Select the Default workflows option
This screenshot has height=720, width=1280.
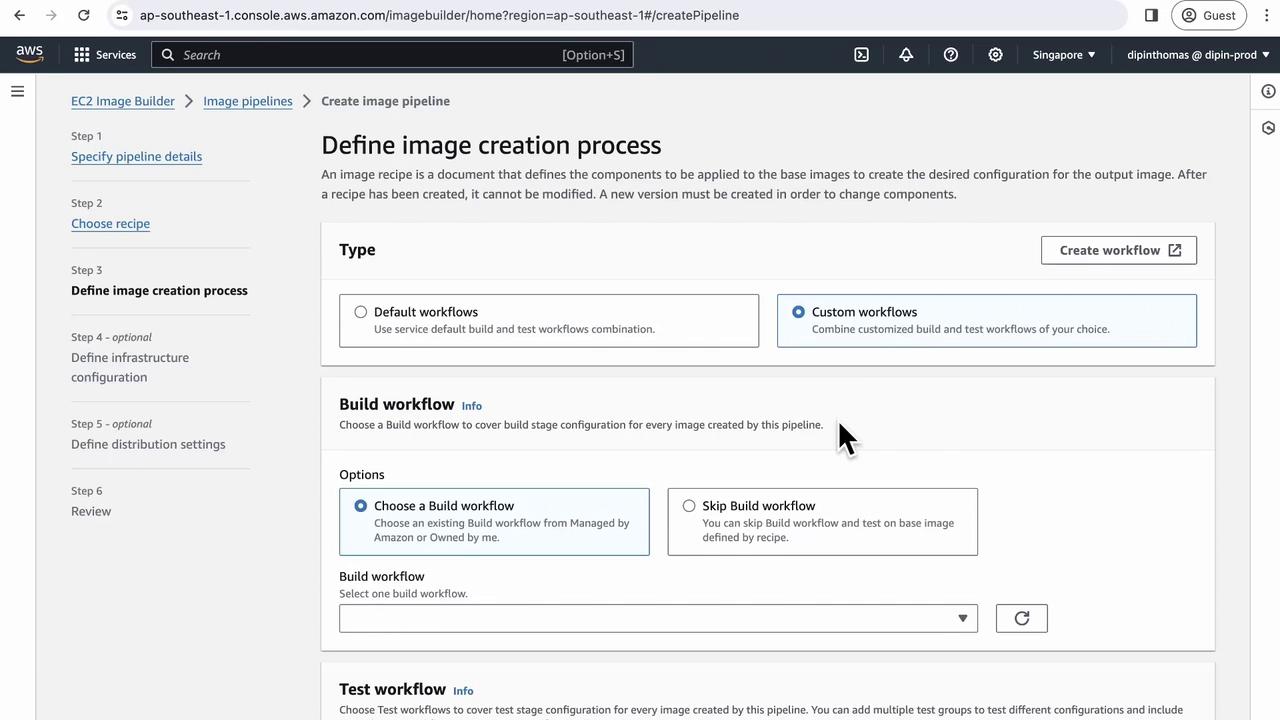pos(361,312)
